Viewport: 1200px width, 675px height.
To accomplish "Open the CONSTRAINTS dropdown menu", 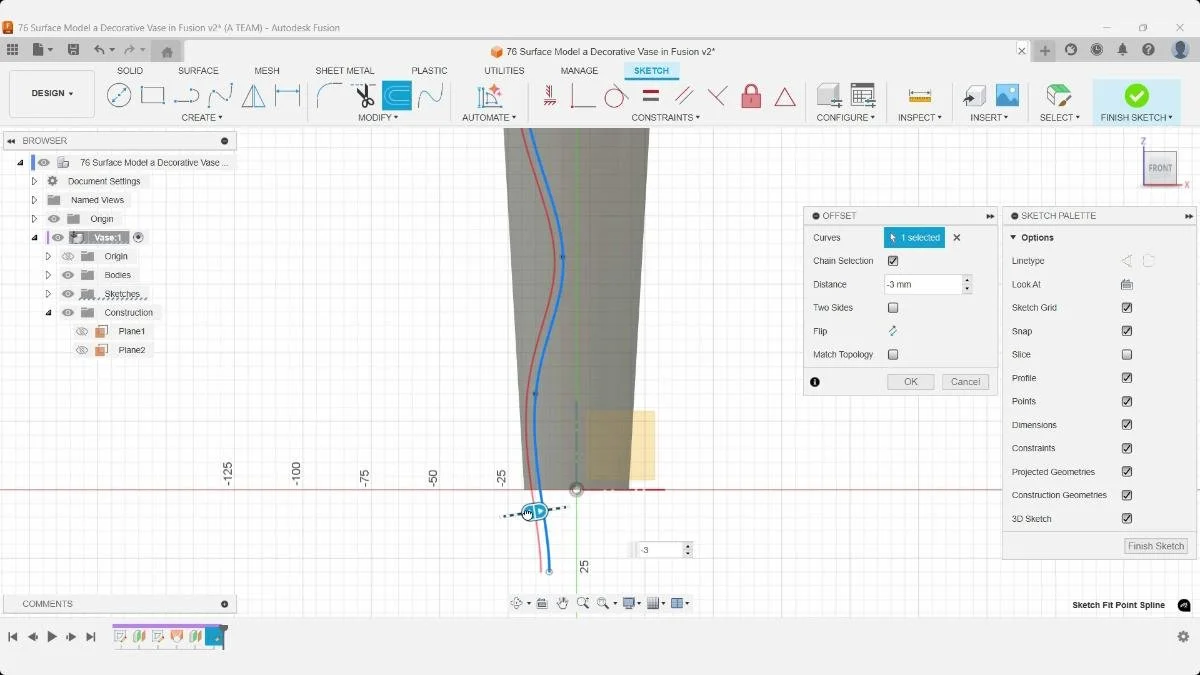I will coord(665,117).
